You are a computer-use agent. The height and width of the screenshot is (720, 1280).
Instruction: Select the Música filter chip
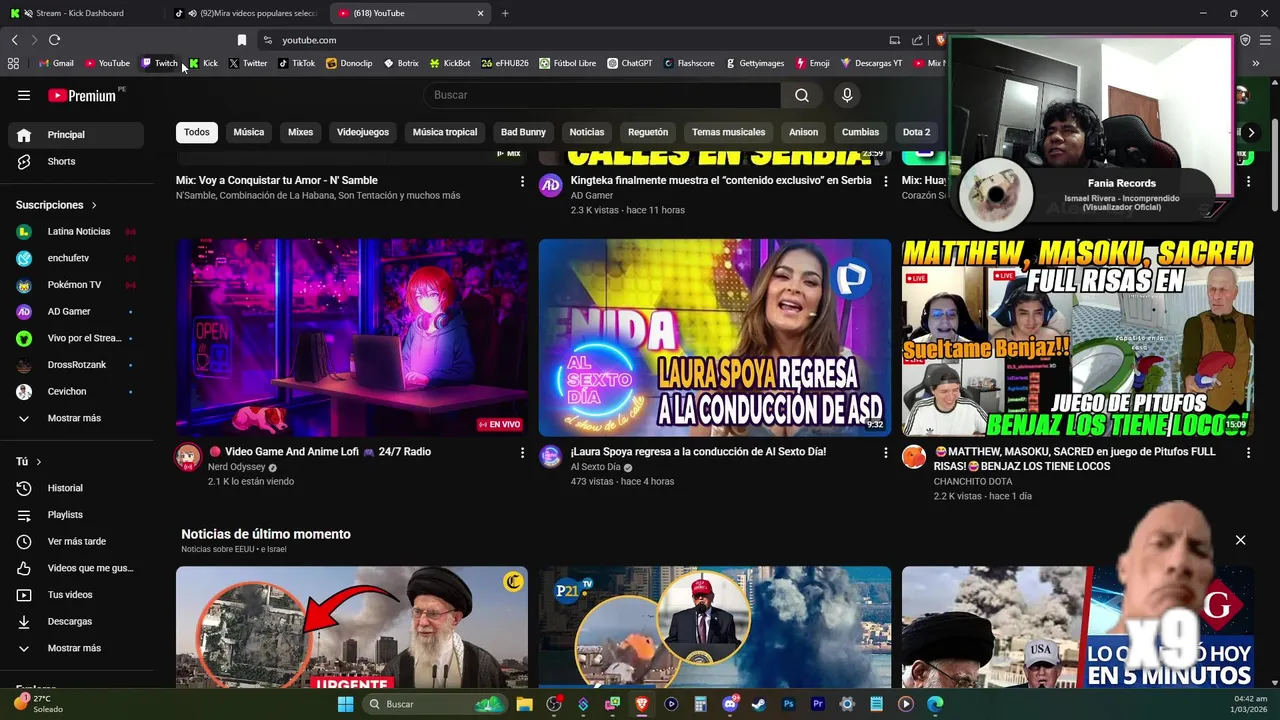(x=249, y=132)
